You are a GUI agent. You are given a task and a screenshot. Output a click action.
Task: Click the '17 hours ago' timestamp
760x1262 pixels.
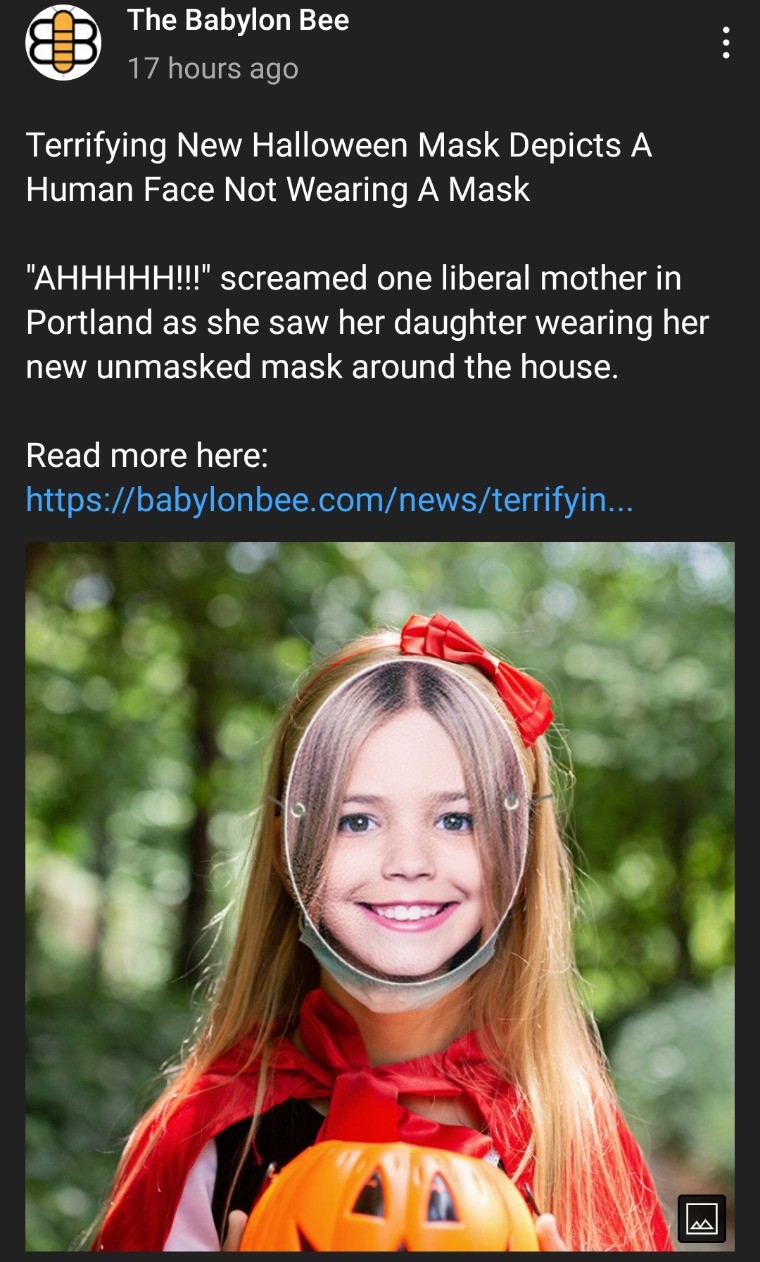click(x=213, y=69)
